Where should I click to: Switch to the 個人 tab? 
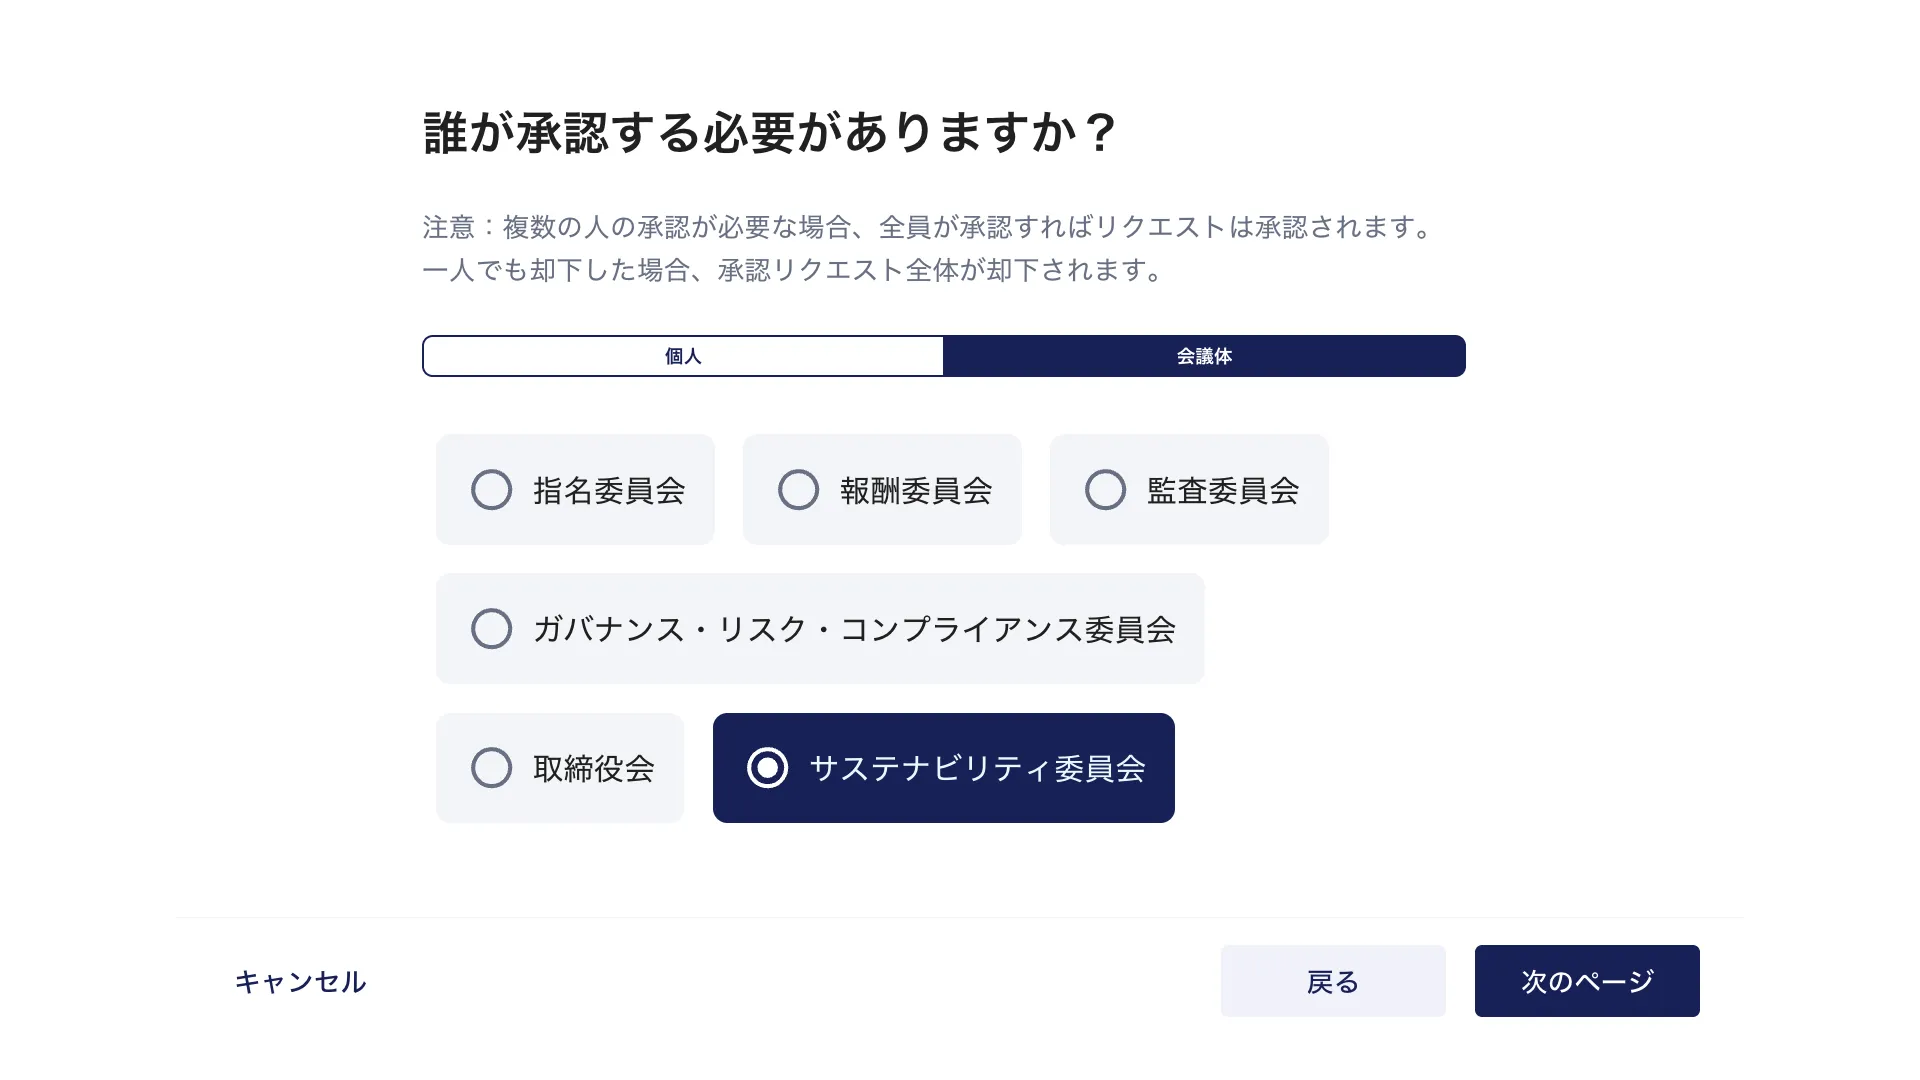click(x=683, y=355)
